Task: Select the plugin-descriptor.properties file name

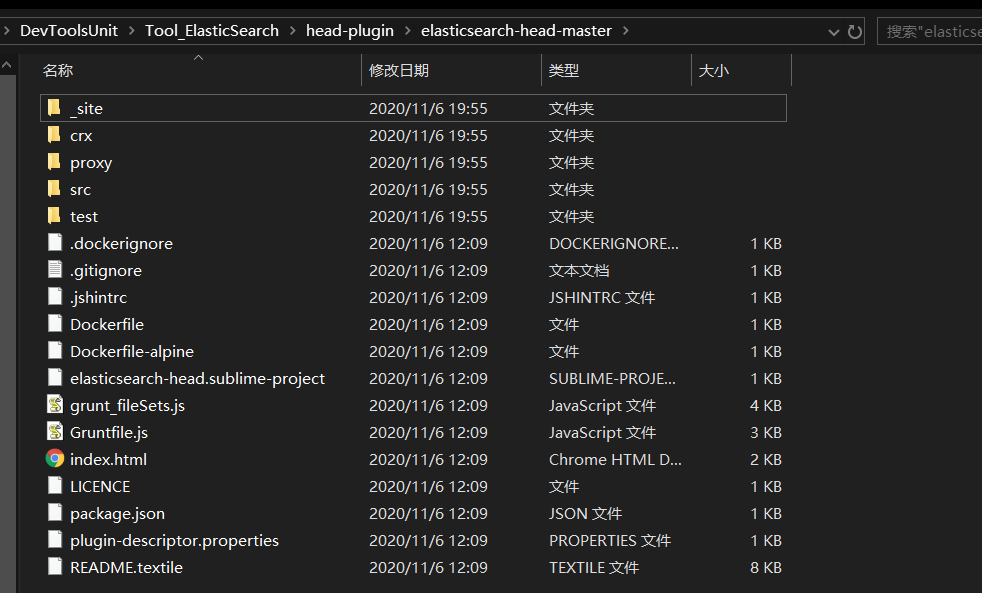Action: click(x=175, y=540)
